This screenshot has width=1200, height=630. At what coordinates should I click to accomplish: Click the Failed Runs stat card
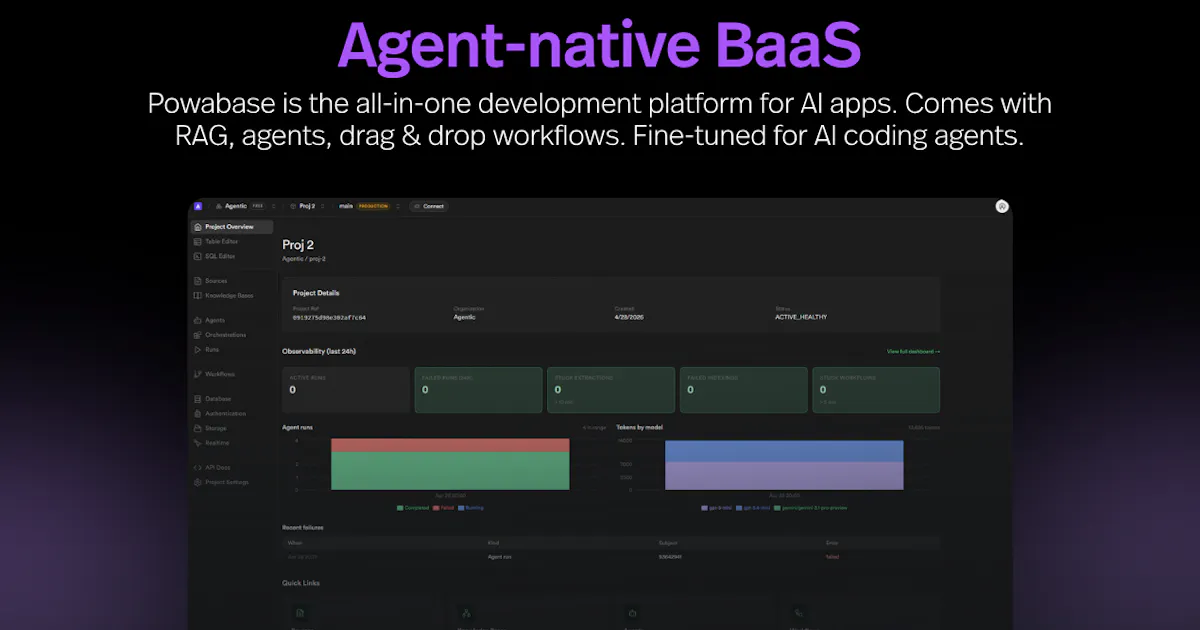(478, 390)
